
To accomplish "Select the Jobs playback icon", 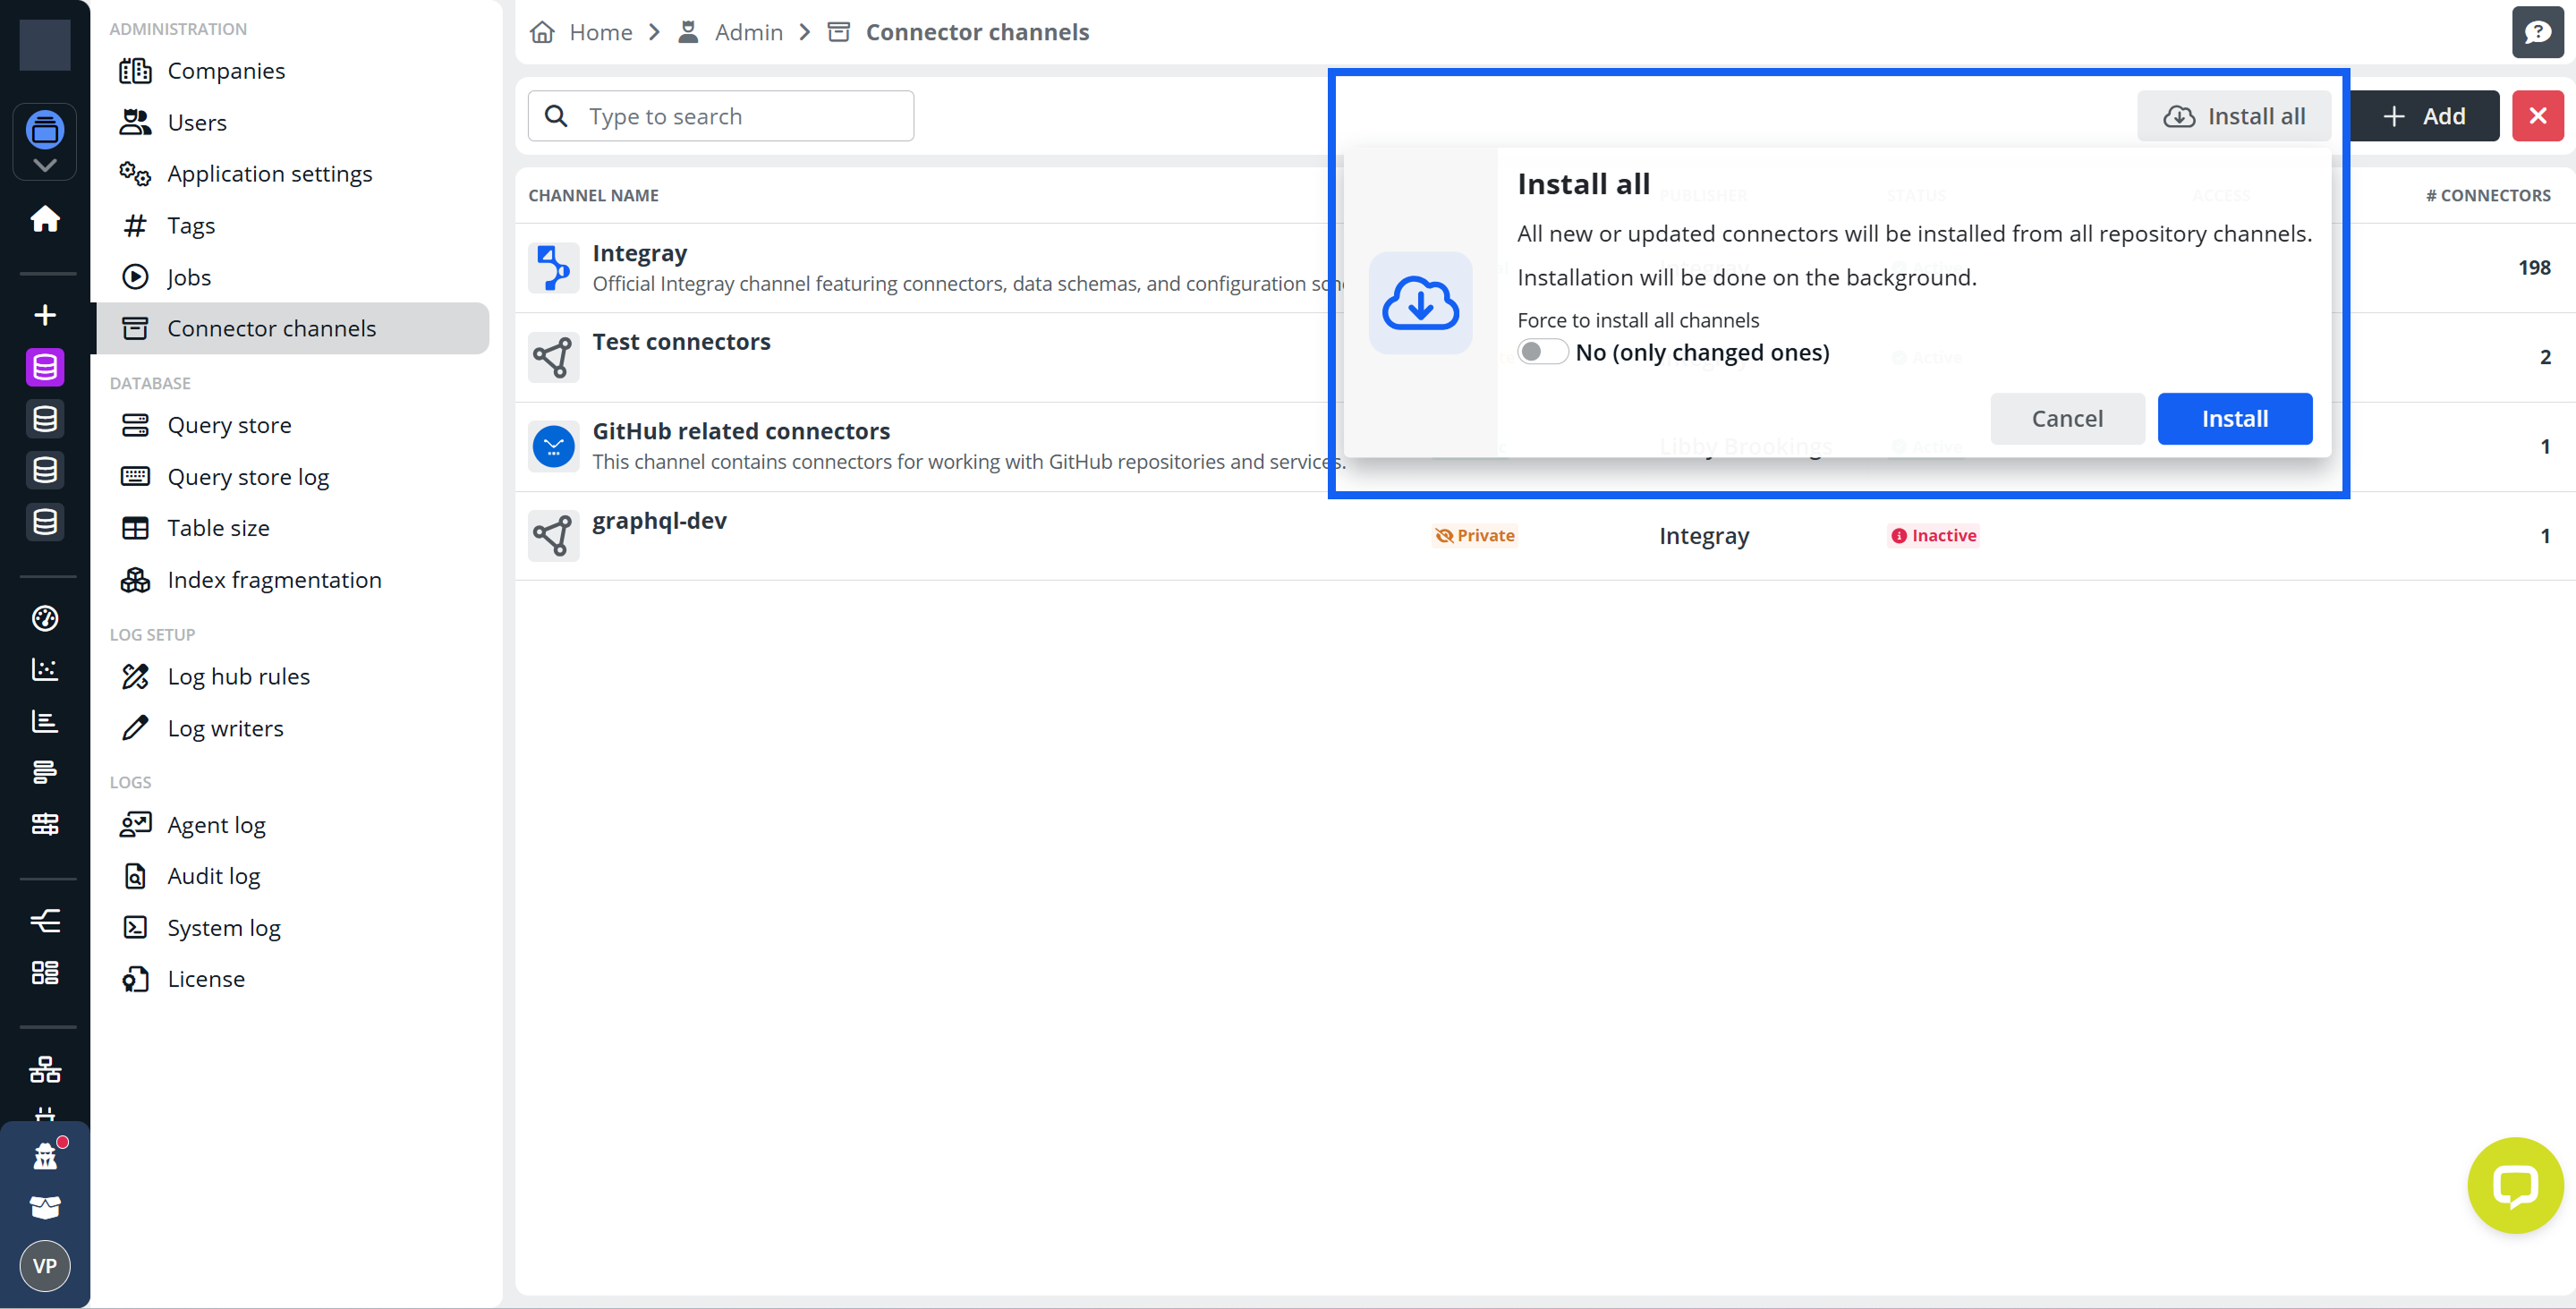I will 136,277.
